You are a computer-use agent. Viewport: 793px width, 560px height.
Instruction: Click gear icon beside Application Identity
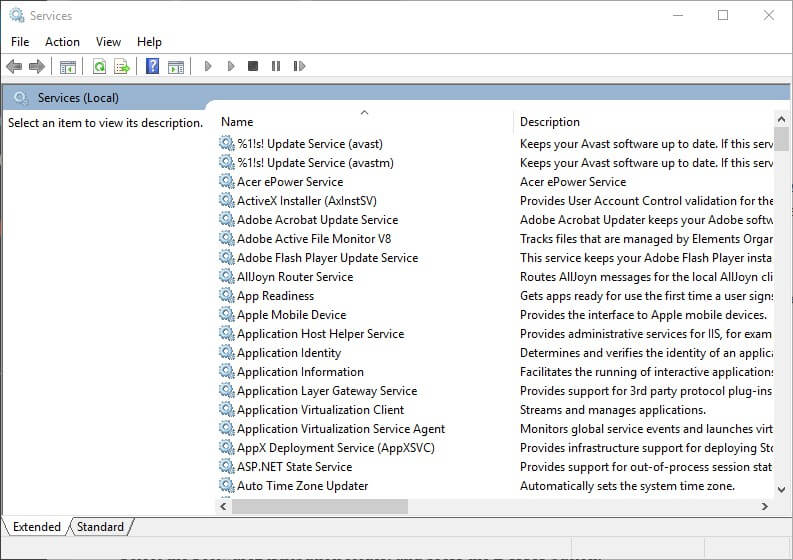(x=227, y=352)
